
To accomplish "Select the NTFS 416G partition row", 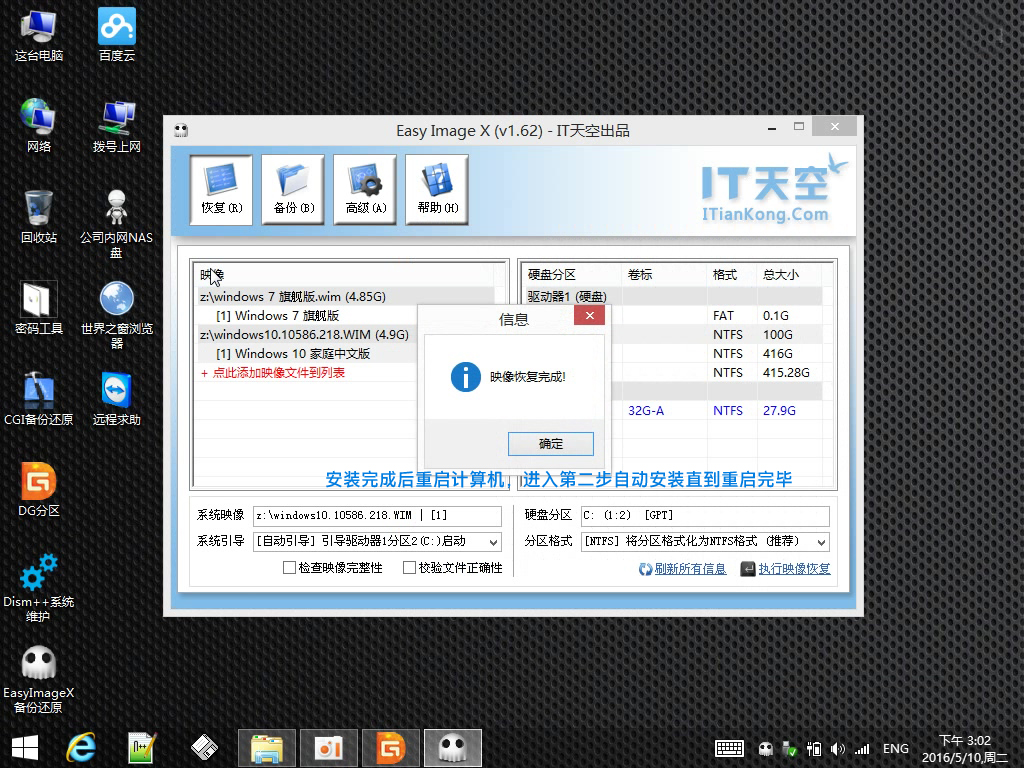I will (x=718, y=353).
